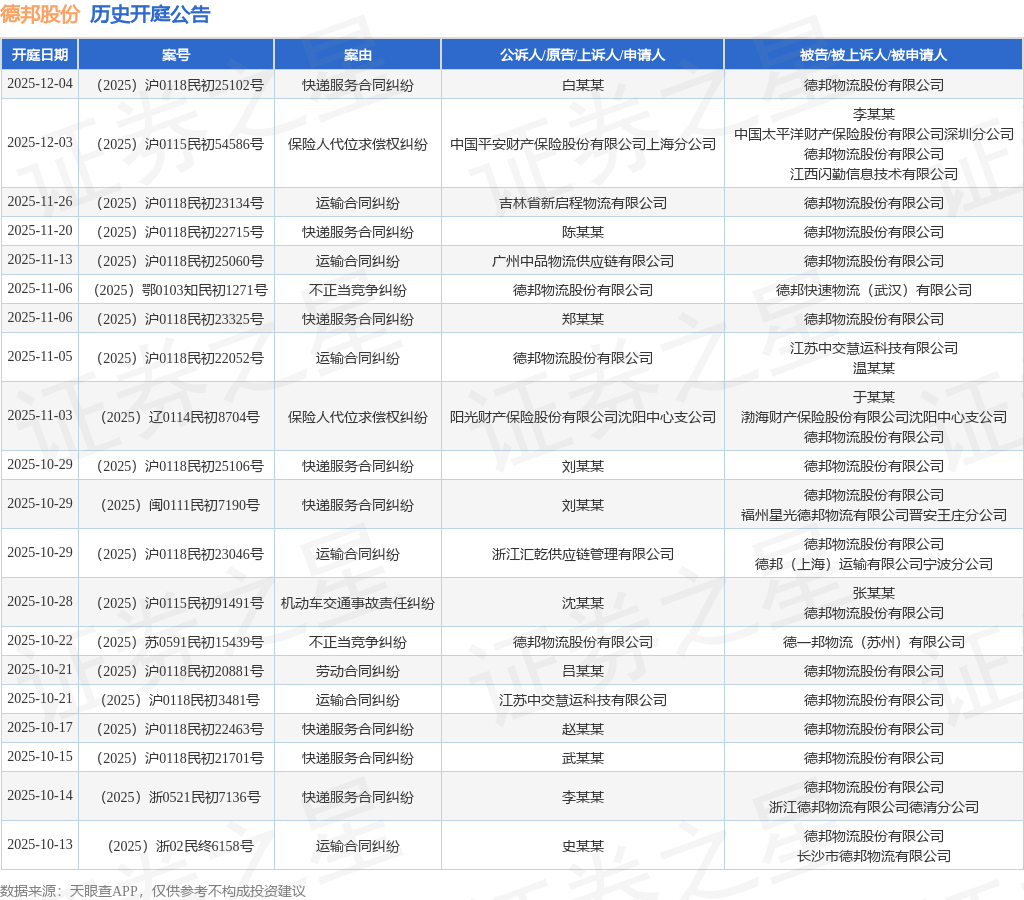Click defendant 温某某
1024x900 pixels.
click(x=874, y=368)
